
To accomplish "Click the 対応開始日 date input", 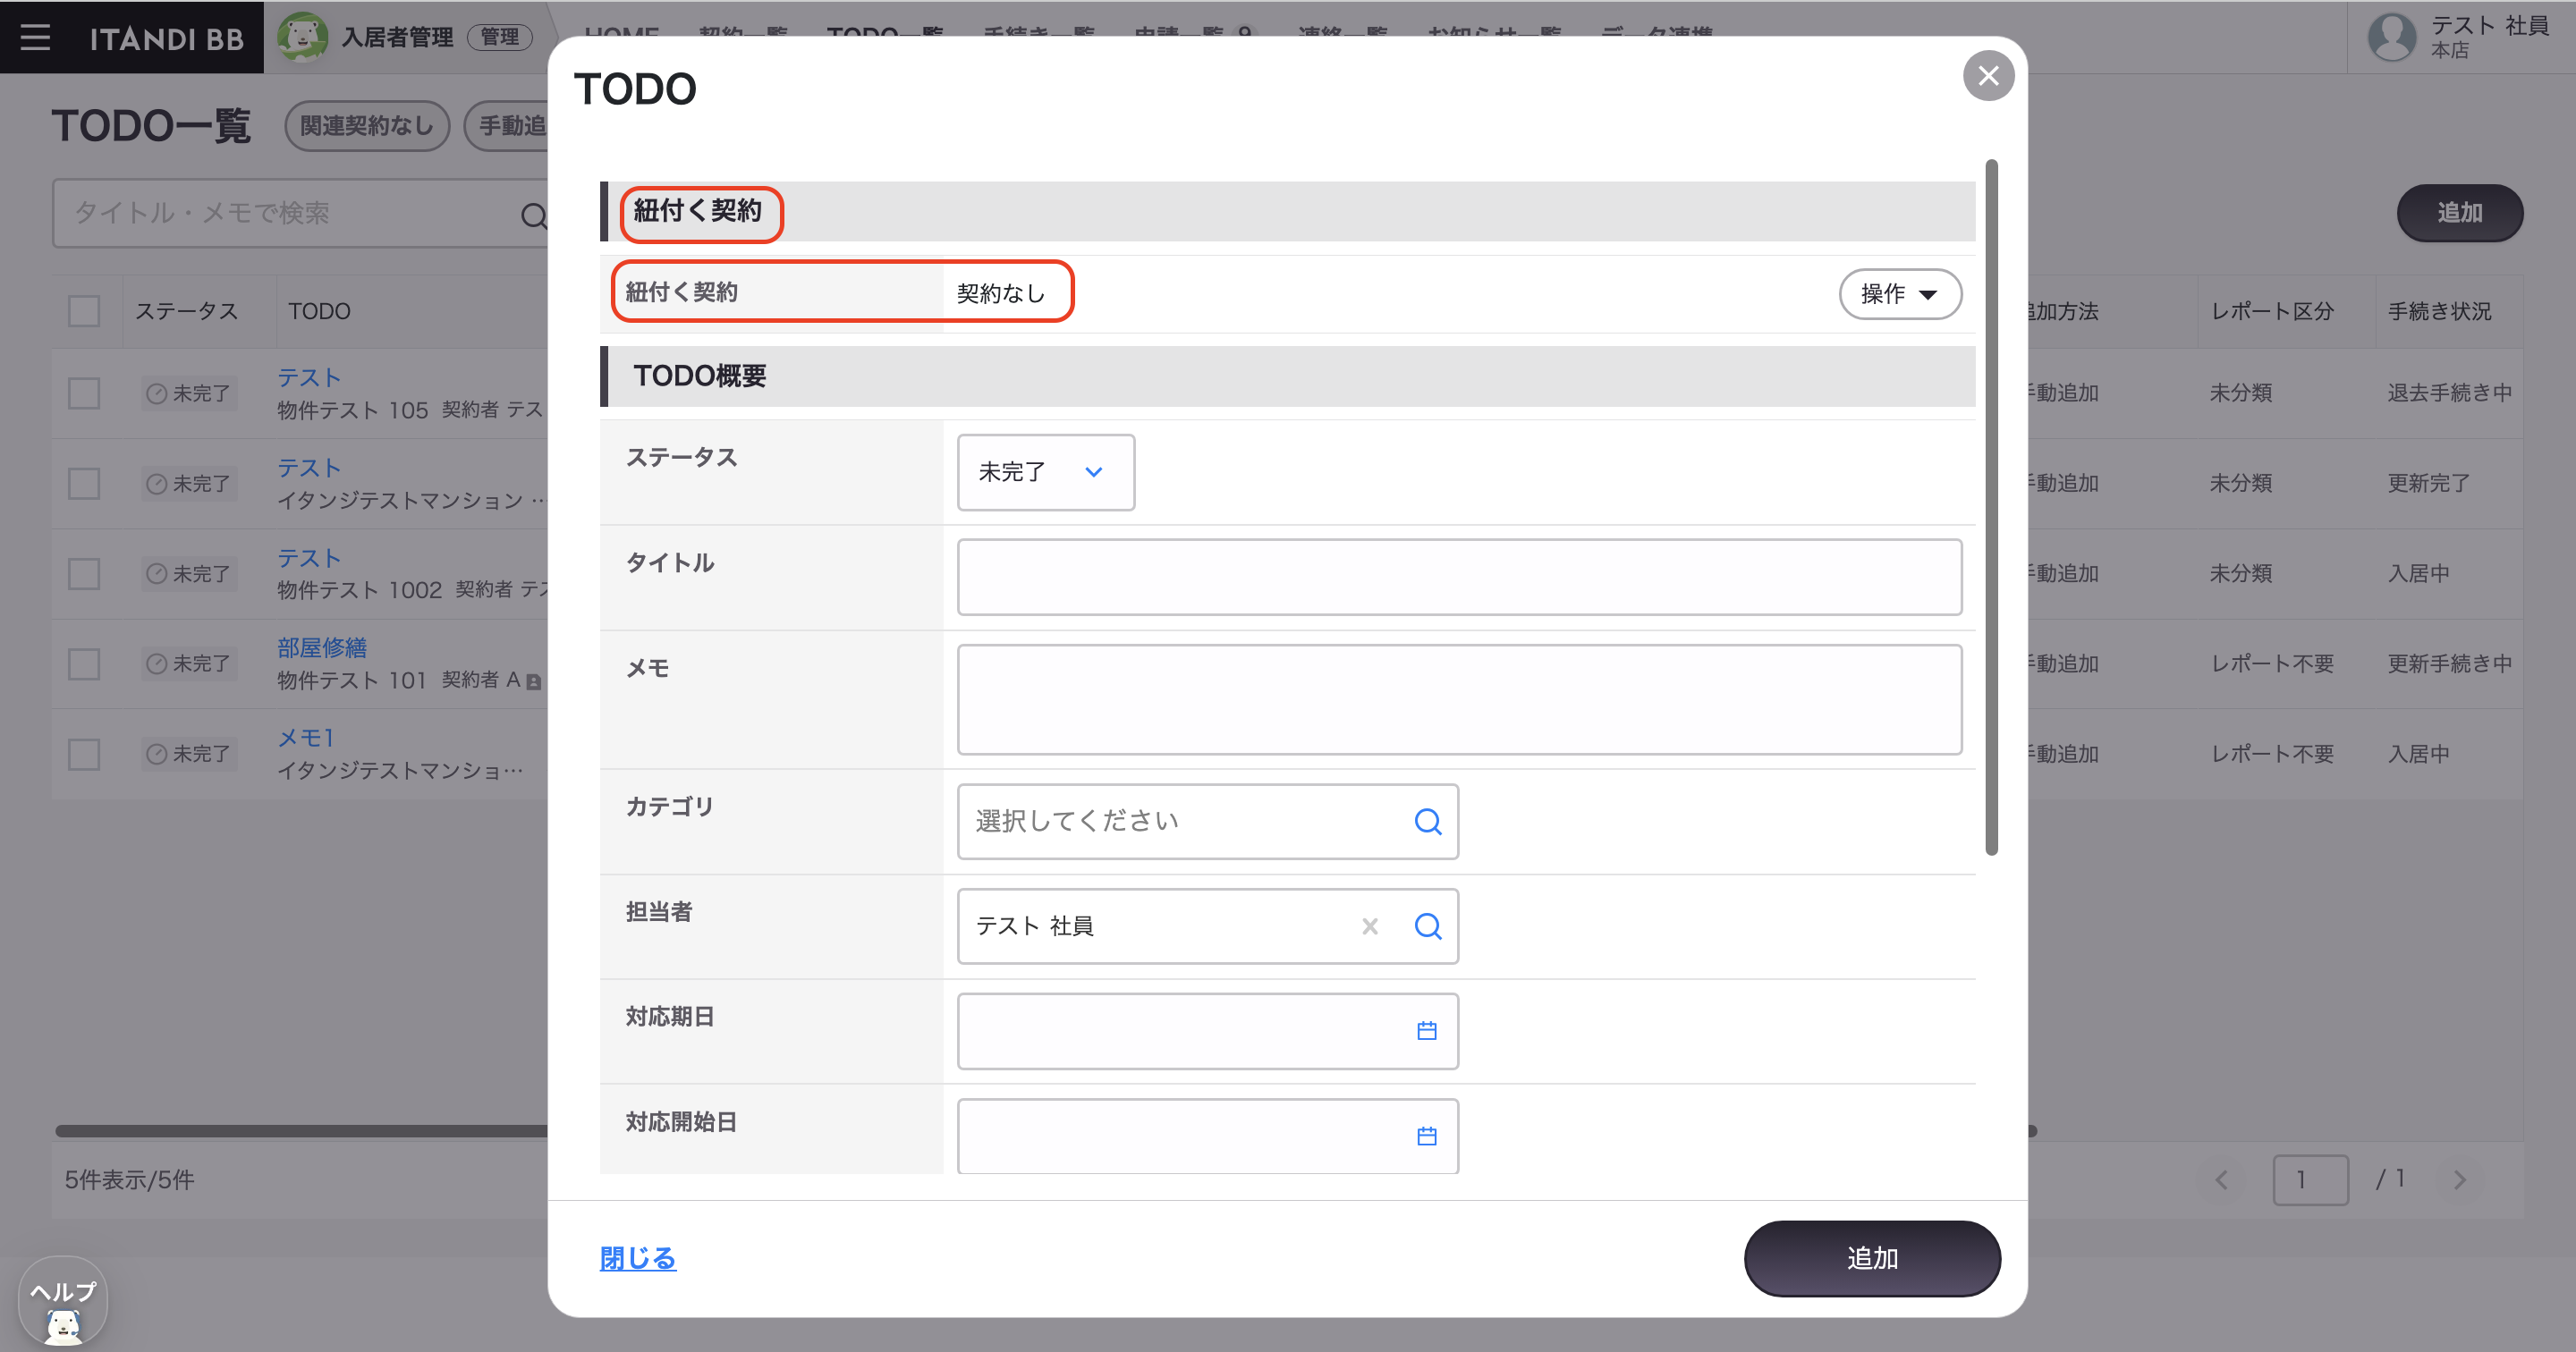I will tap(1208, 1136).
